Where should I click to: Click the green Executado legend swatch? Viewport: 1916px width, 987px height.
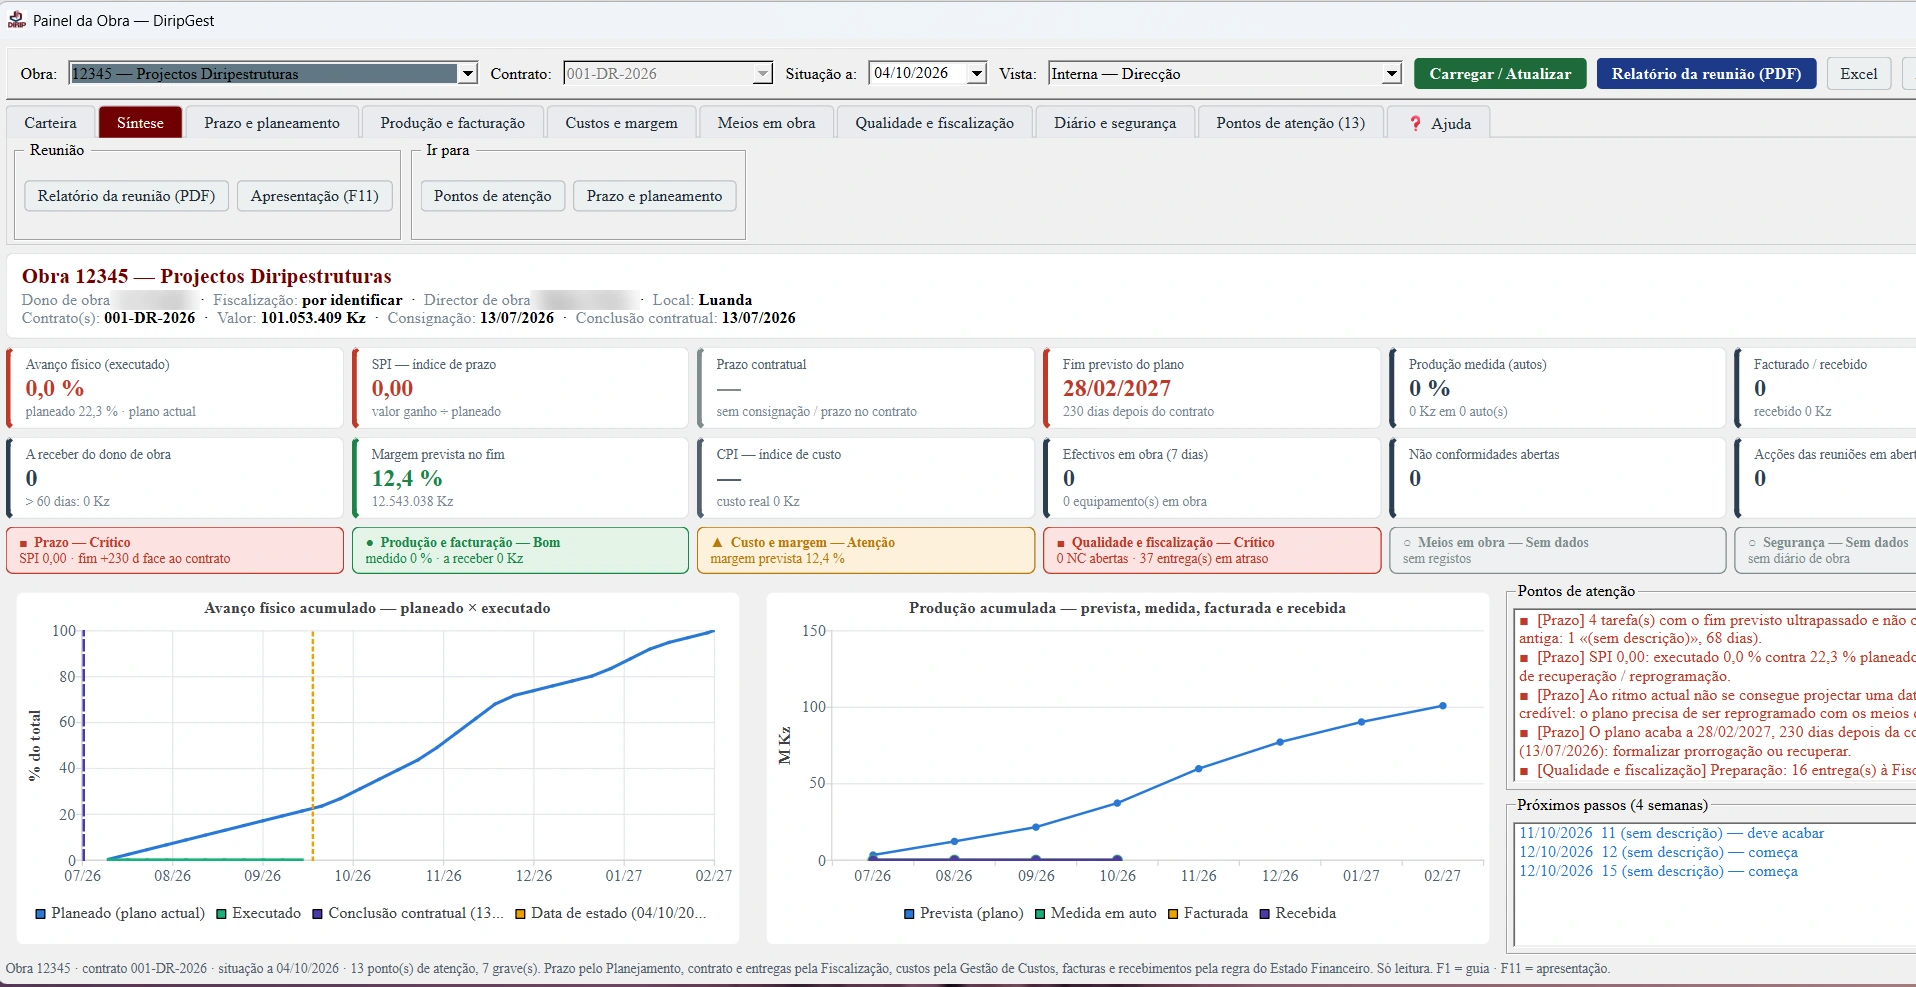point(222,914)
